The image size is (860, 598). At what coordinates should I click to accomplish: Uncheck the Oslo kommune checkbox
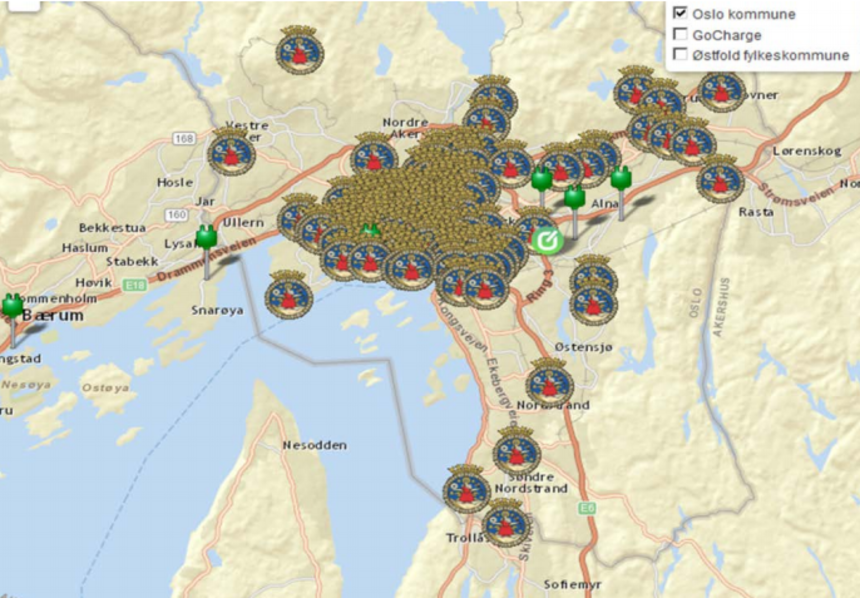pos(681,14)
